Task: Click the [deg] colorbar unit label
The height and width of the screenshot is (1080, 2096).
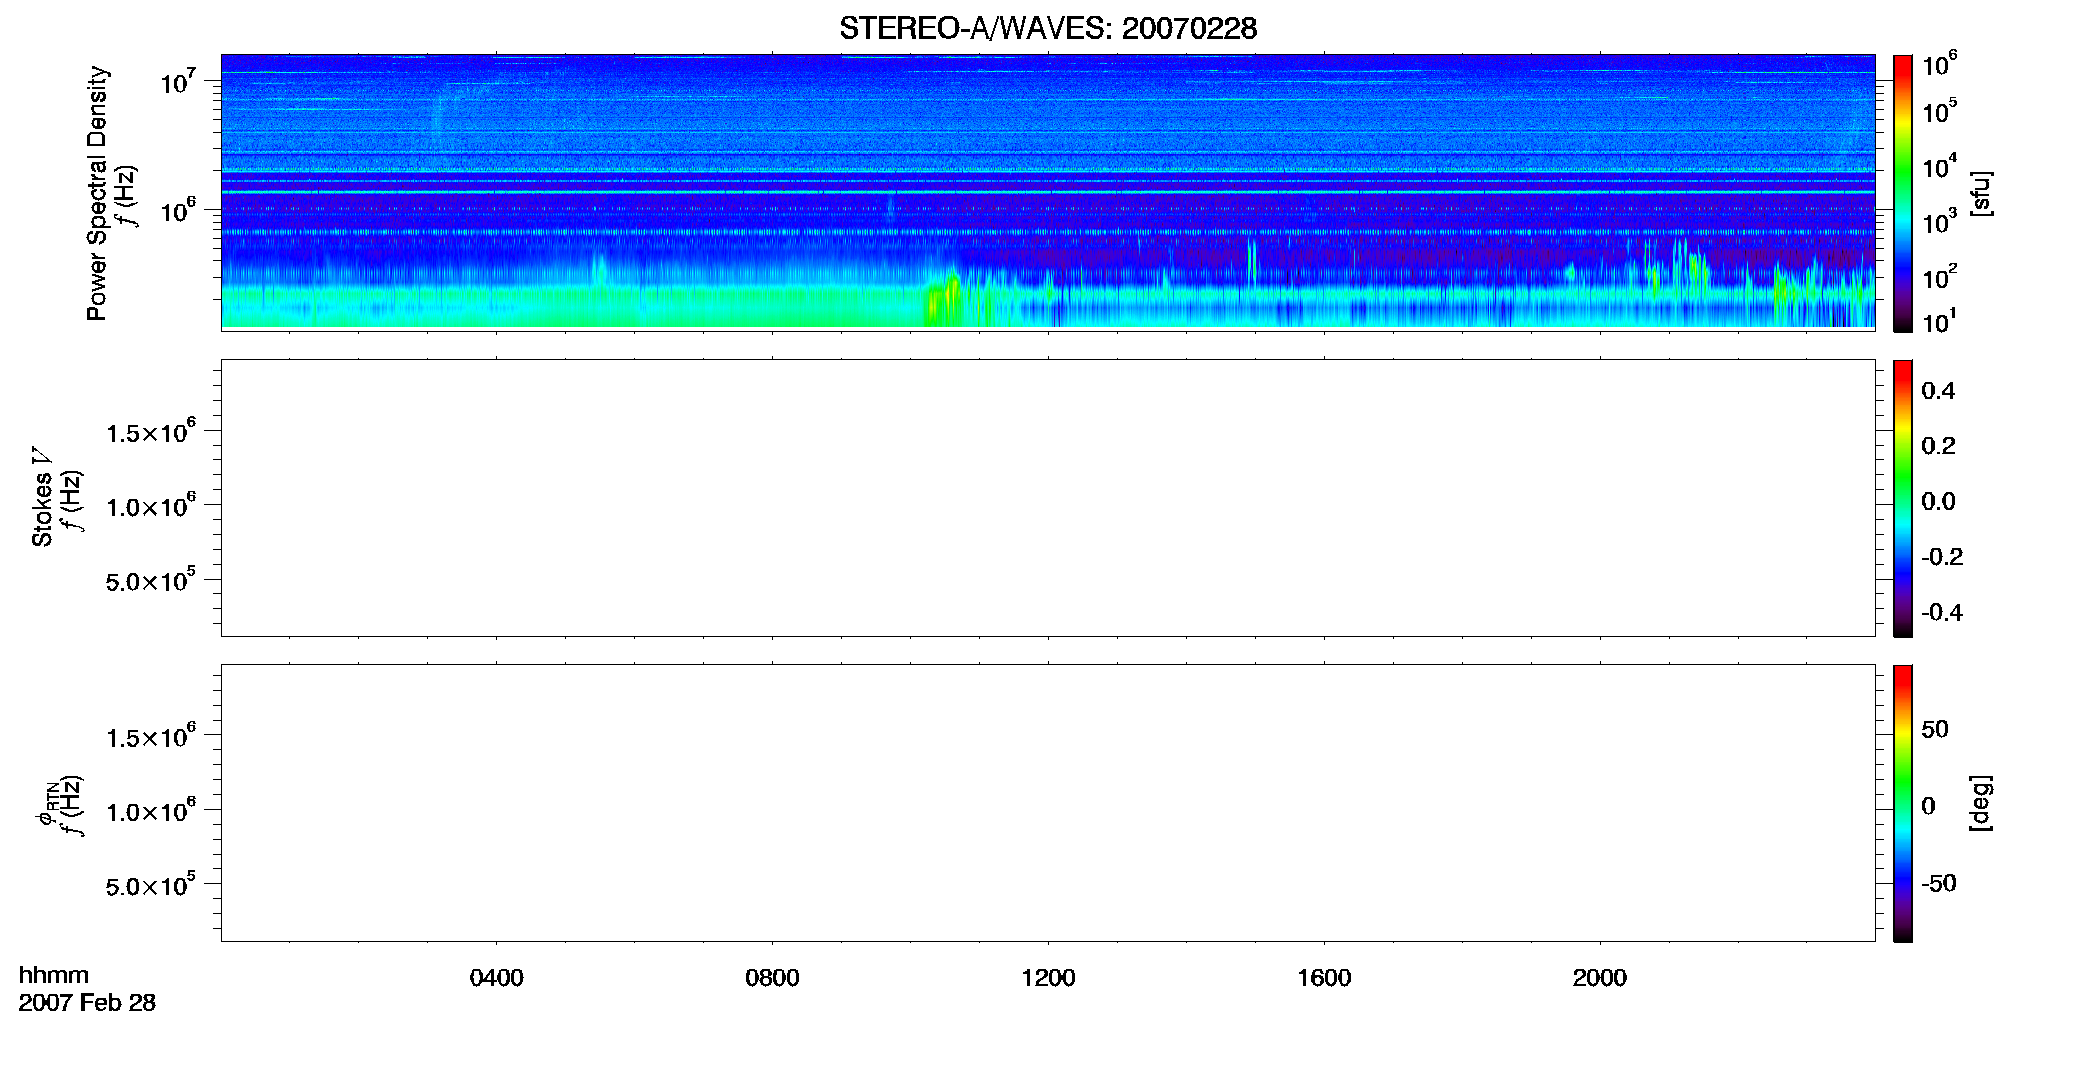Action: (x=1981, y=803)
